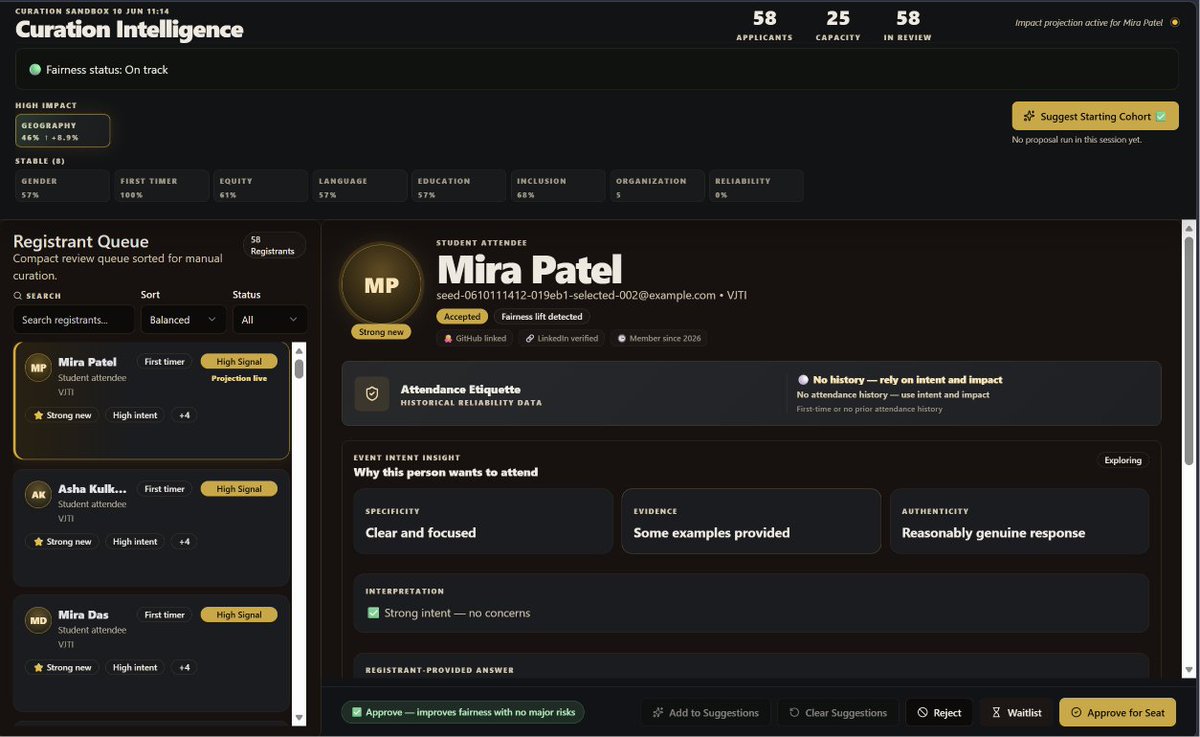Select the Language metric tile
Image resolution: width=1200 pixels, height=737 pixels.
[360, 187]
